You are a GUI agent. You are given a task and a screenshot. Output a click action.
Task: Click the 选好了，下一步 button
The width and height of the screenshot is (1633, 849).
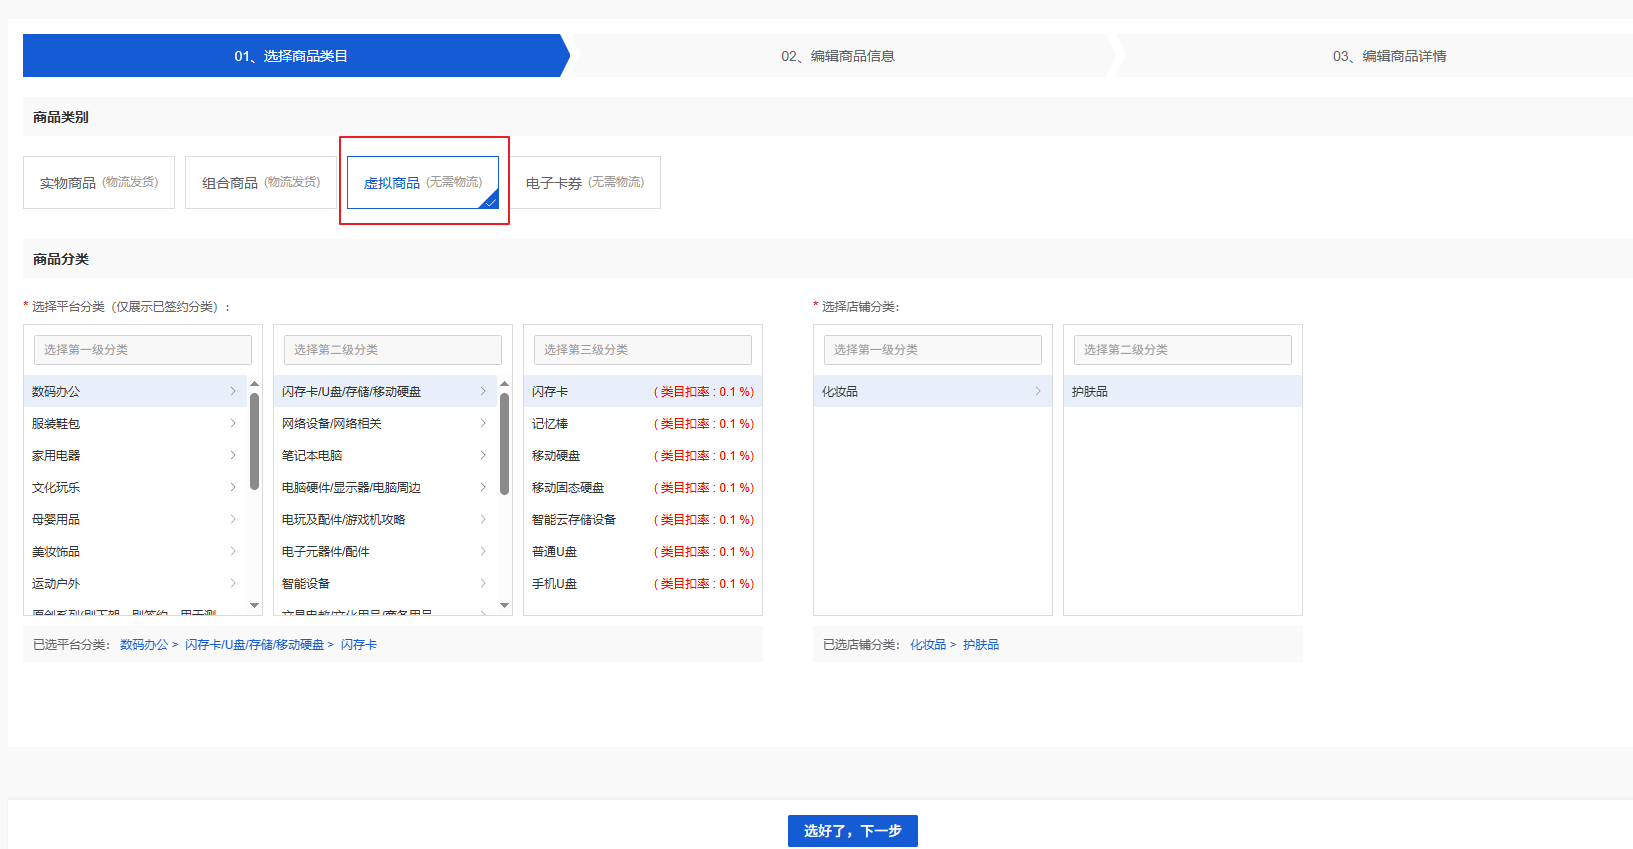853,831
